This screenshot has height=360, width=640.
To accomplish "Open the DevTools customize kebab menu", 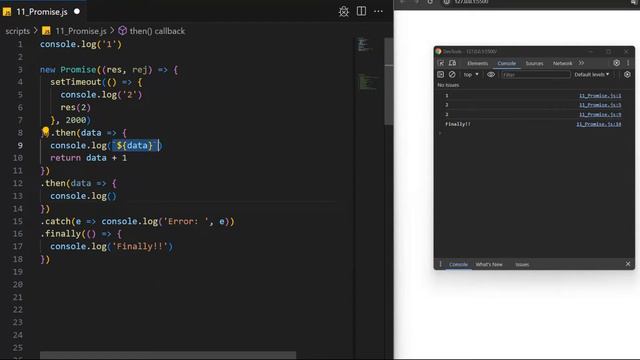I will coord(628,63).
